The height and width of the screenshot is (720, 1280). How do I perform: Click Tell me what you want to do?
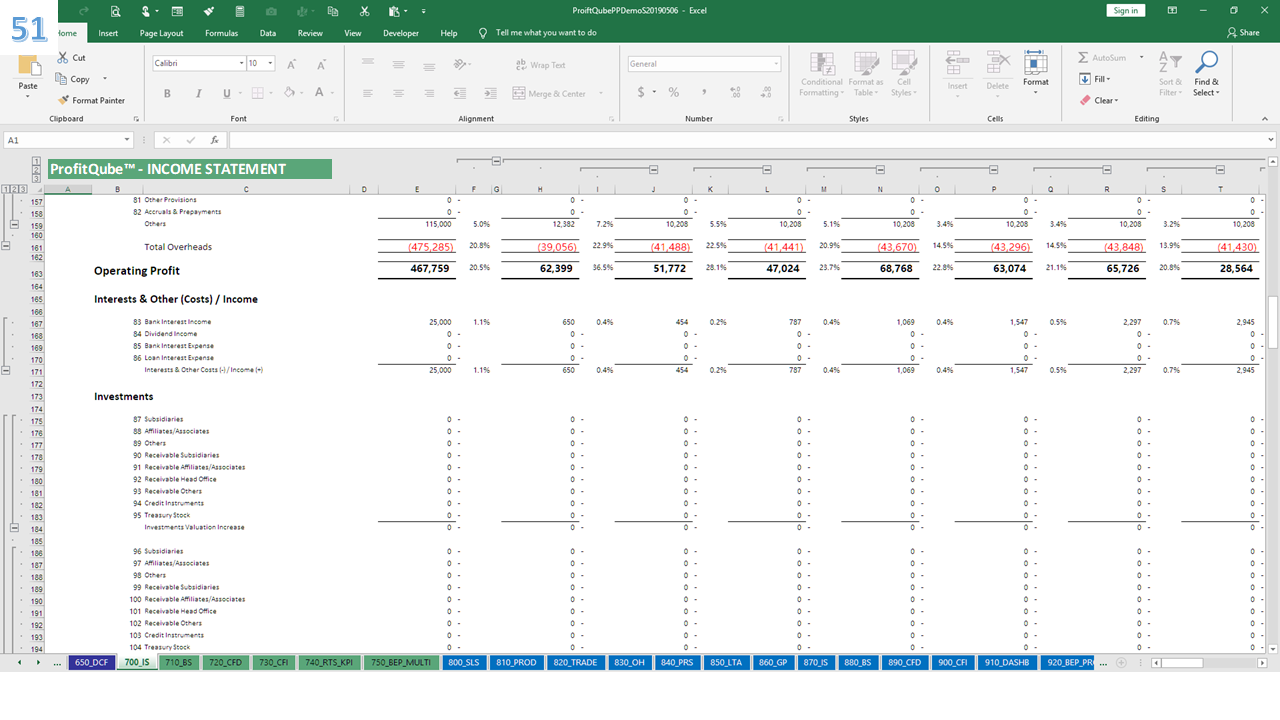pos(546,33)
